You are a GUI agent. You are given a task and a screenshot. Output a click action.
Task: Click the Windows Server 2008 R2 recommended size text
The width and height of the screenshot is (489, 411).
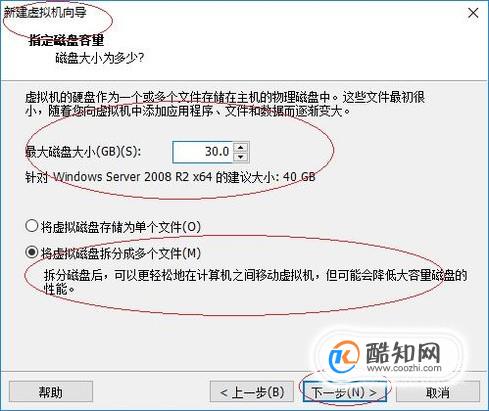(170, 177)
